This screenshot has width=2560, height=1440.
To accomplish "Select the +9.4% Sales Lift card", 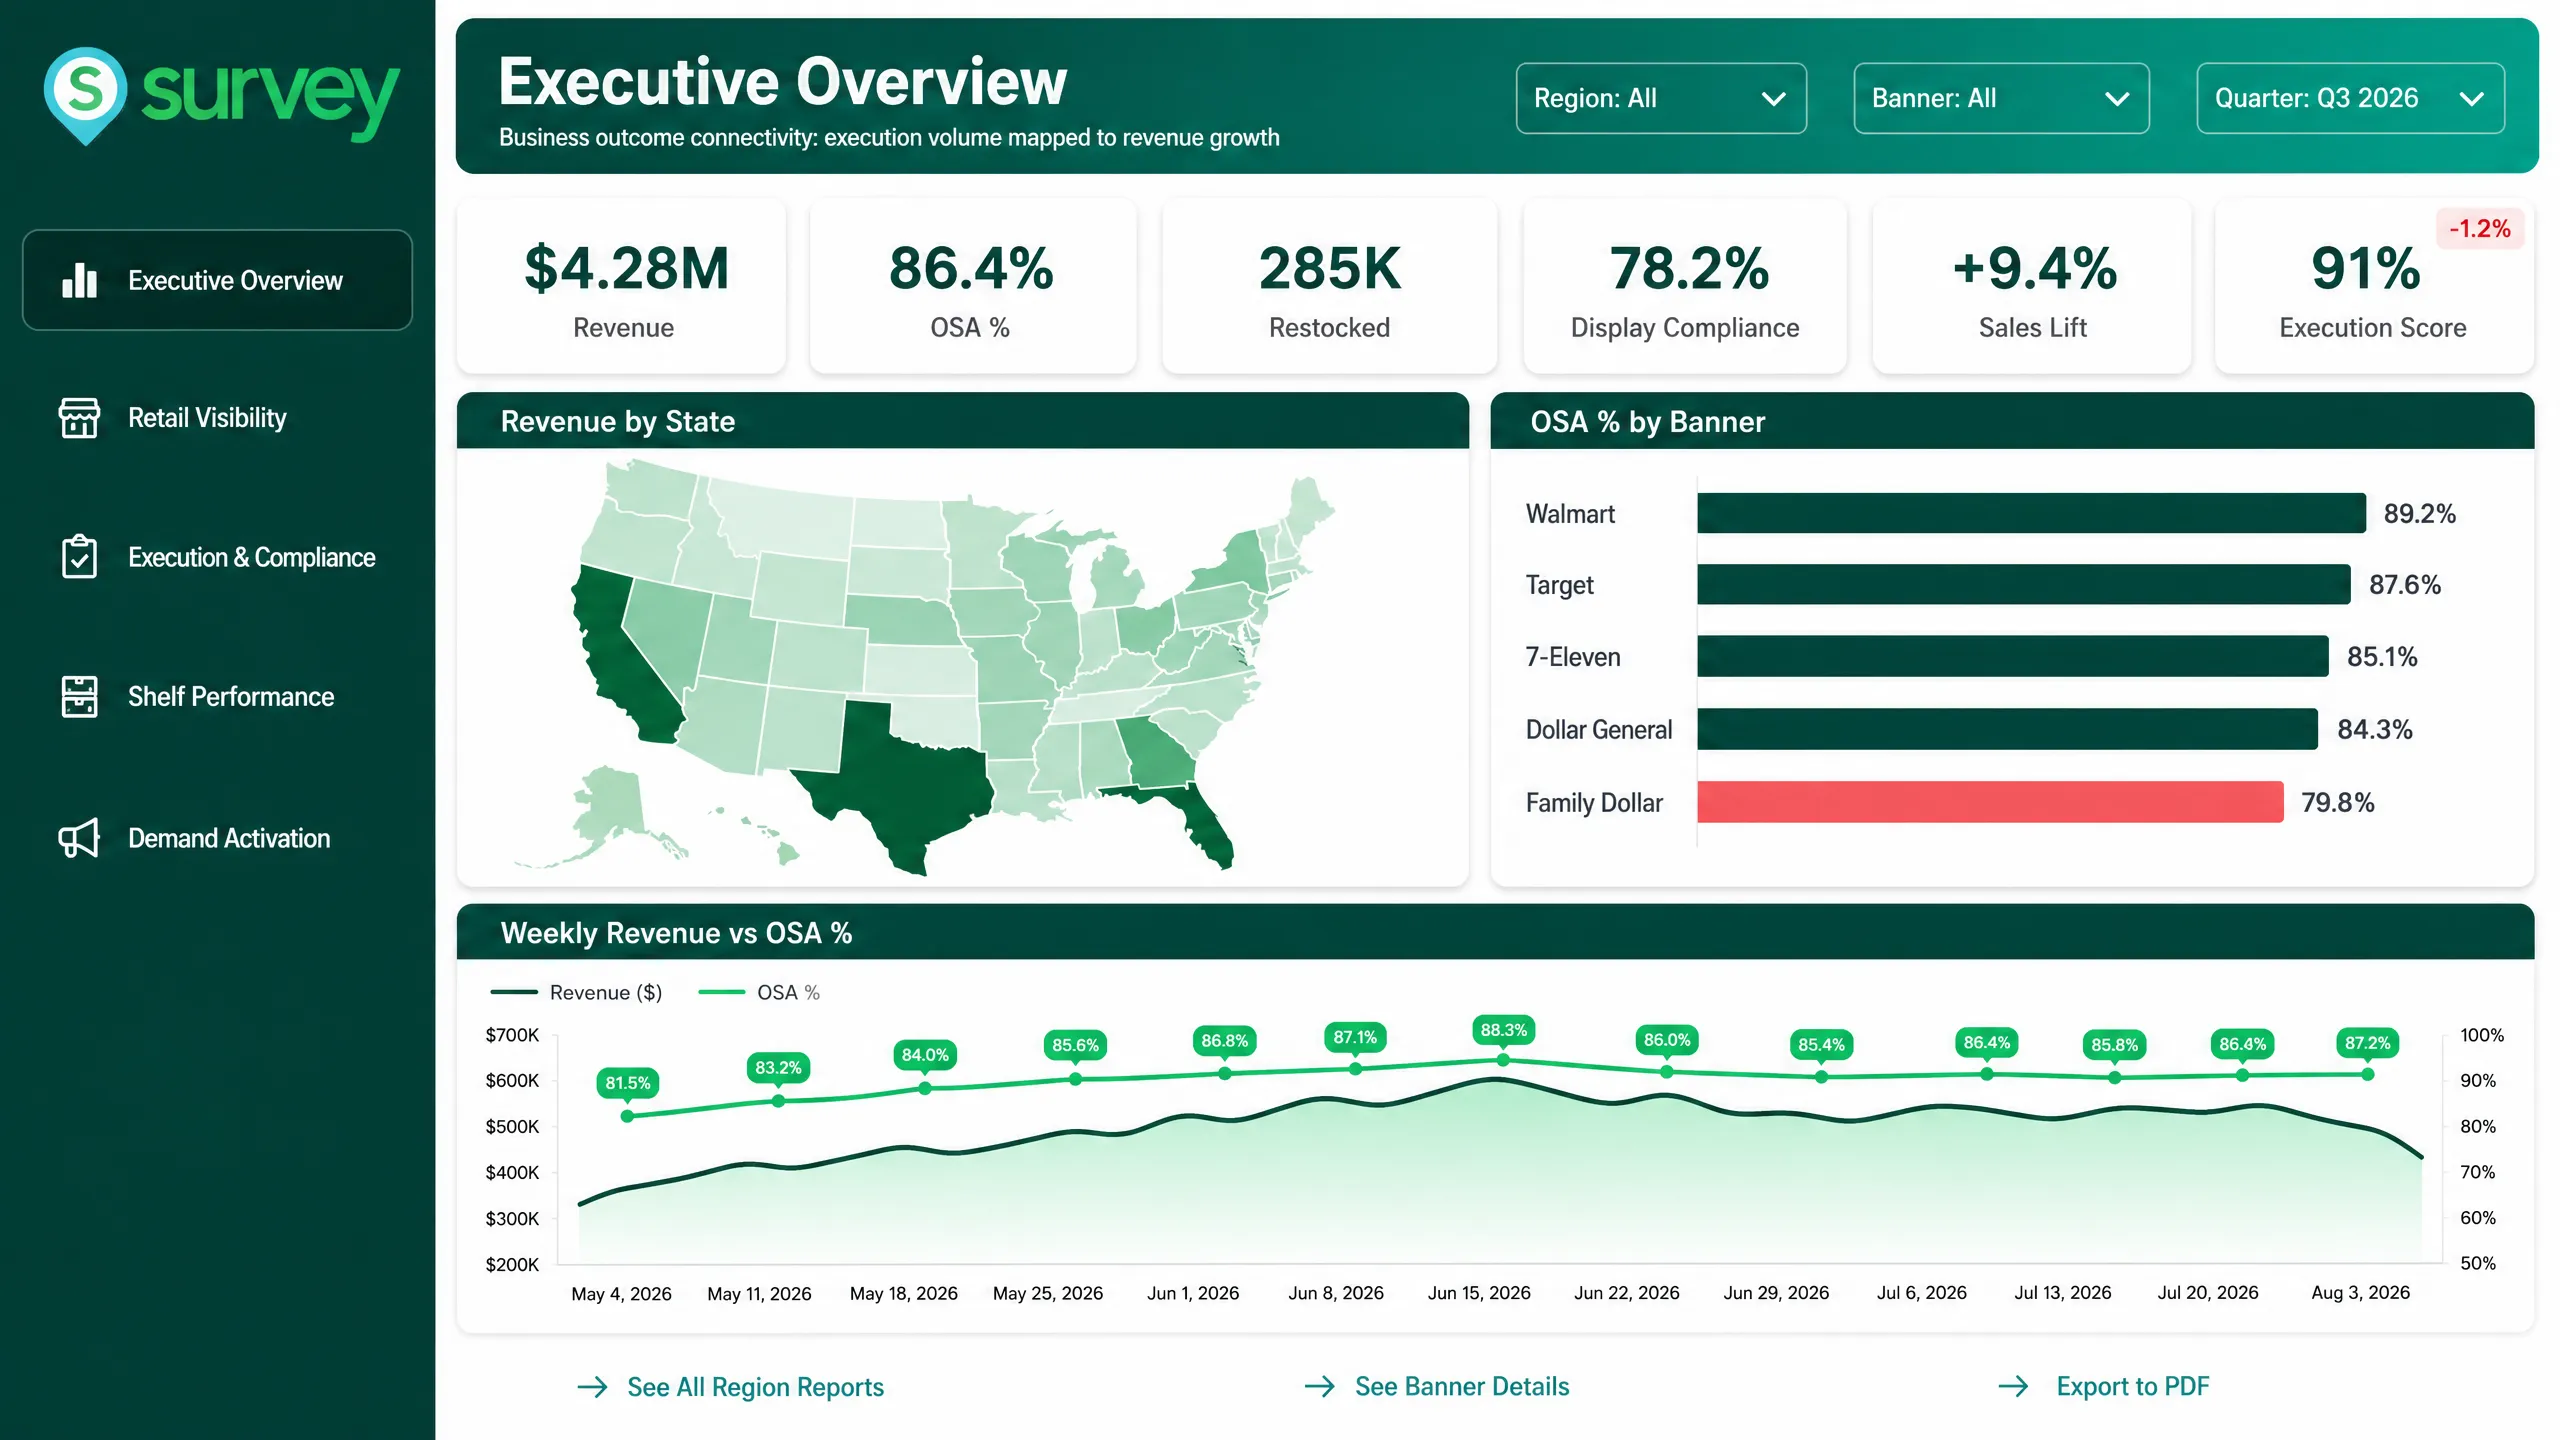I will tap(2032, 286).
